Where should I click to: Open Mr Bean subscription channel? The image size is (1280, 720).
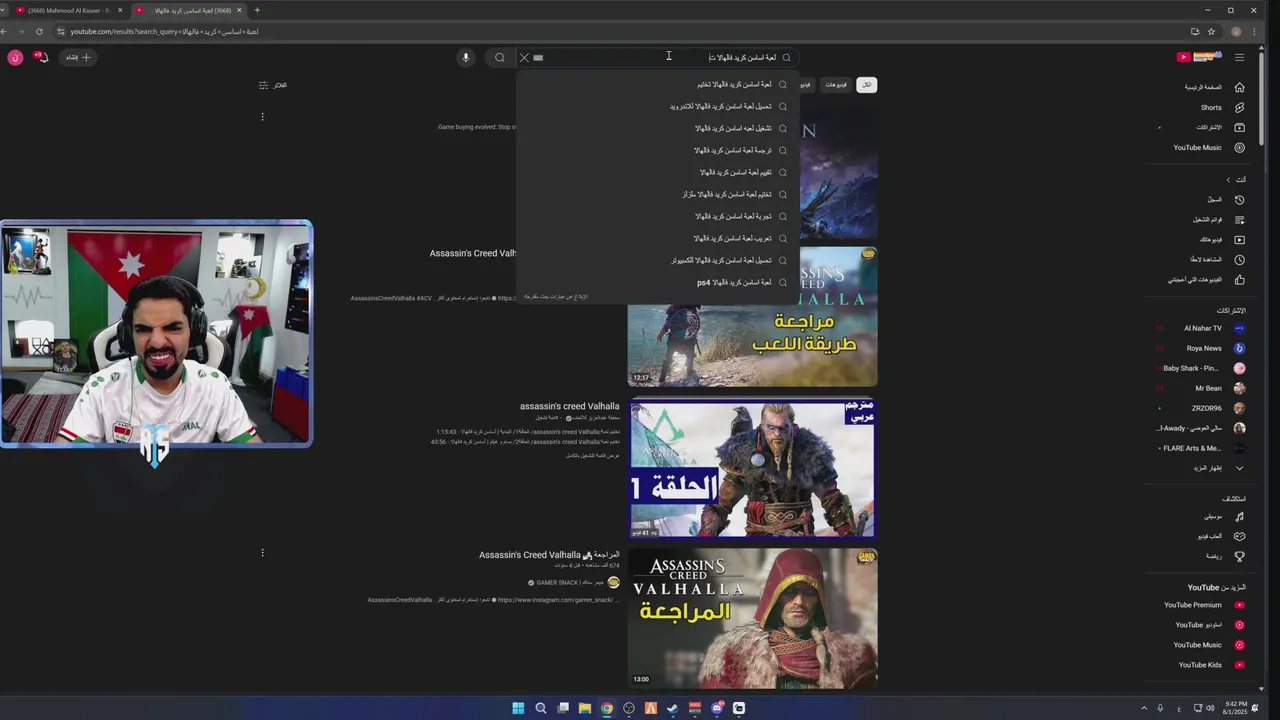[x=1208, y=388]
